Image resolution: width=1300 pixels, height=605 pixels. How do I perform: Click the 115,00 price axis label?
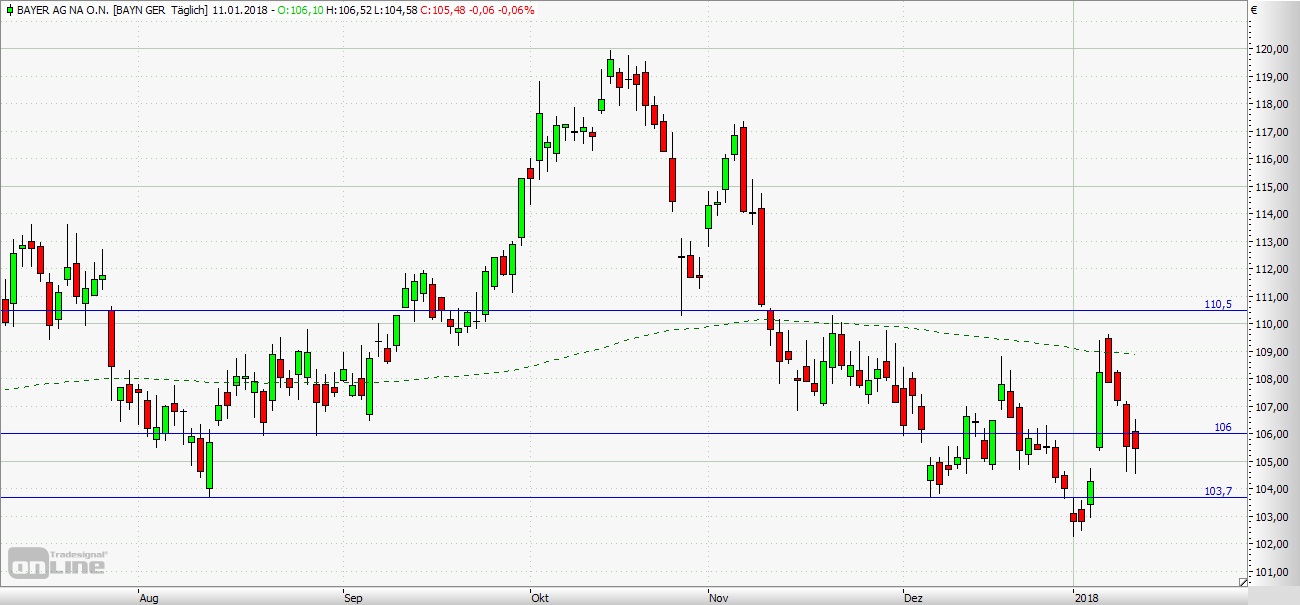tap(1270, 187)
